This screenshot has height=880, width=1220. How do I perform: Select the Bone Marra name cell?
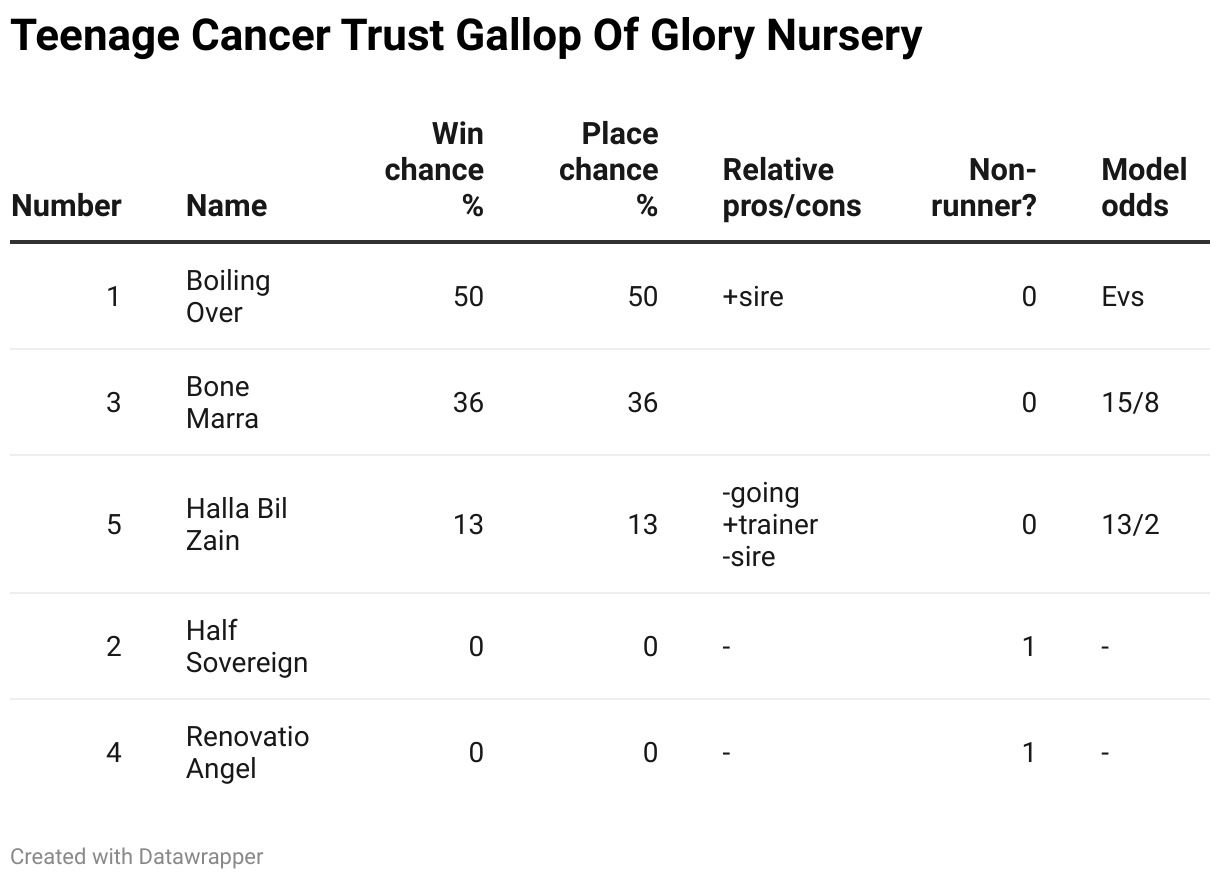tap(222, 403)
